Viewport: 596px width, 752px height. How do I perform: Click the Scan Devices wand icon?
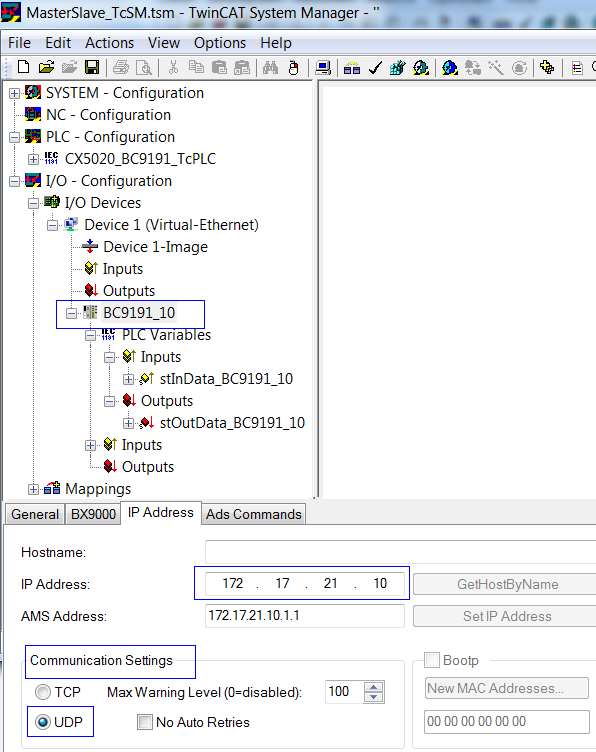tap(496, 68)
